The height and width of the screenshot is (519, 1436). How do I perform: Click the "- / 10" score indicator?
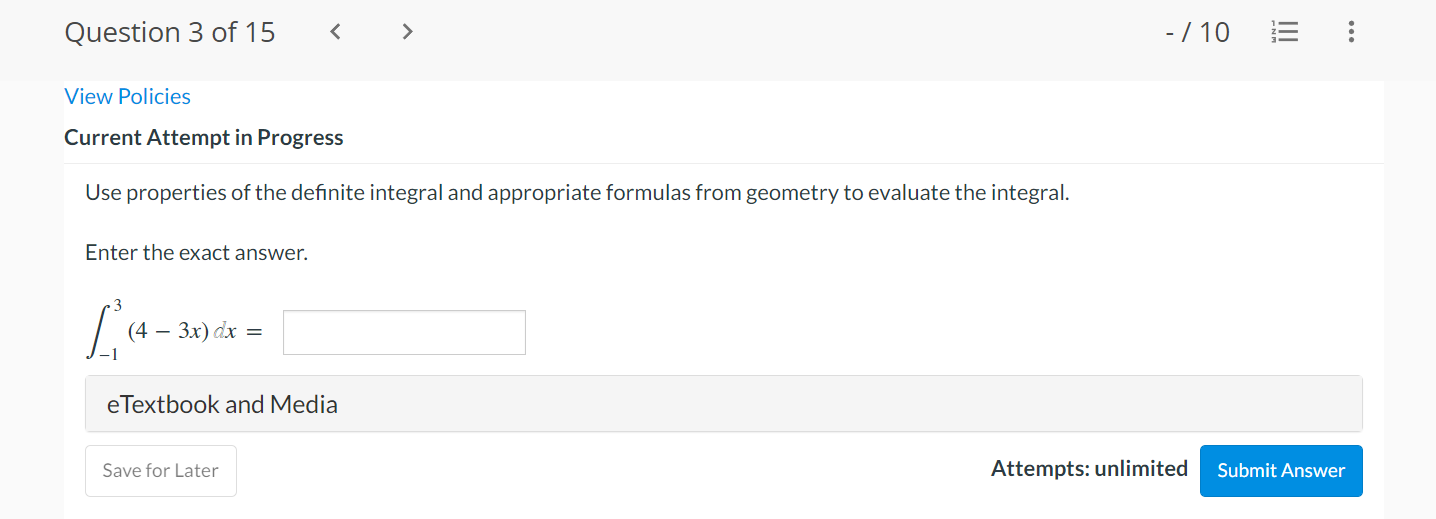[1198, 32]
